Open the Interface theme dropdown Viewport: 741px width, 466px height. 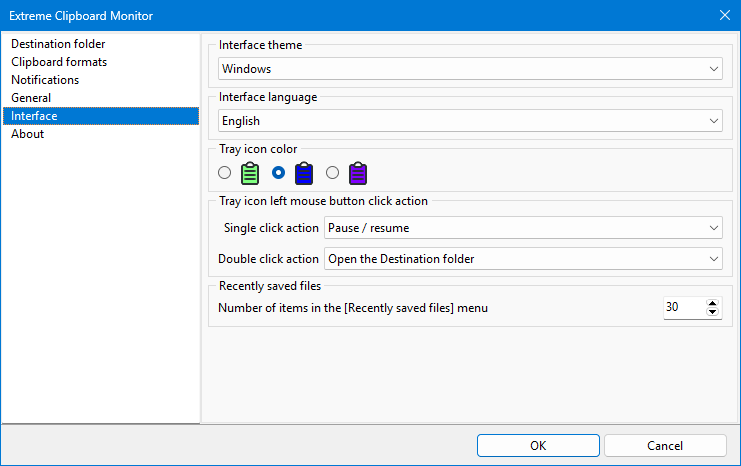(470, 69)
